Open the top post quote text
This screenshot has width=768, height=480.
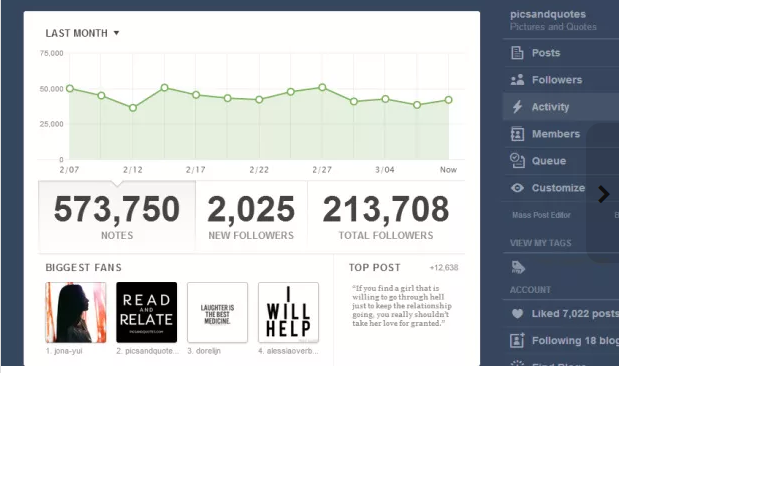pos(402,306)
